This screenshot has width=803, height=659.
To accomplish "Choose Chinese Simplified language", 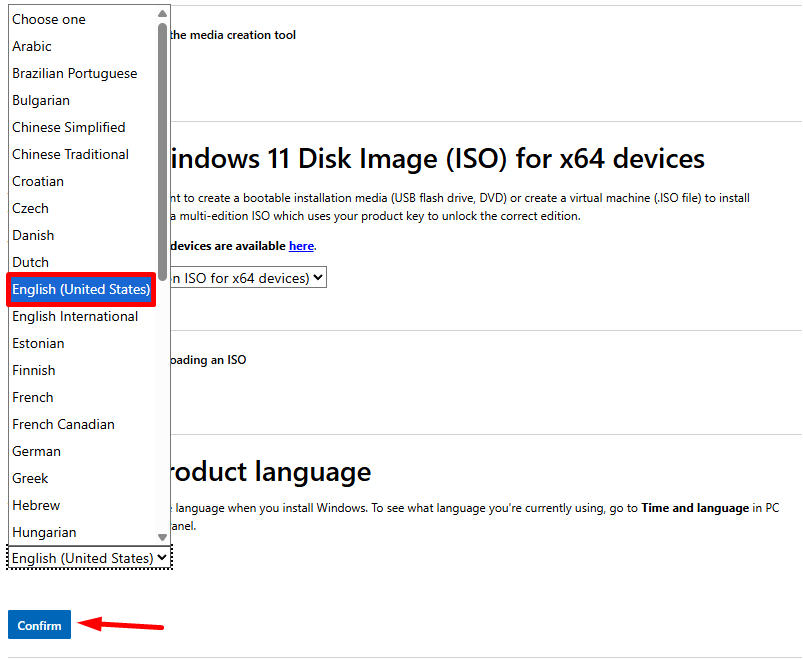I will [82, 127].
